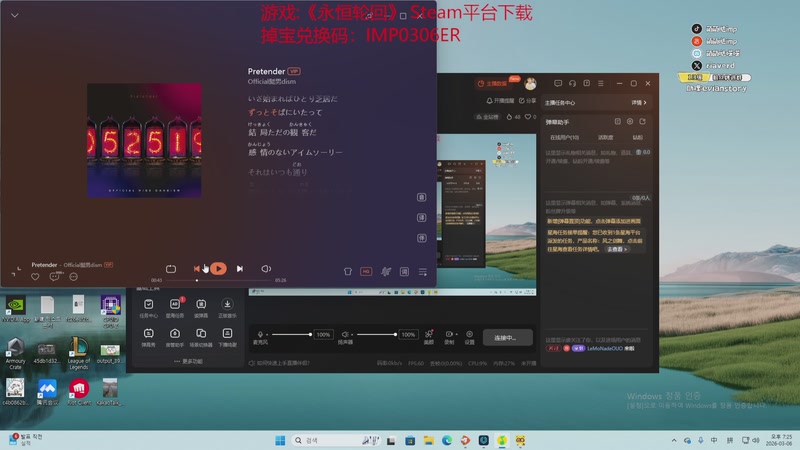Adjust the speaker volume slider
Screen dimensions: 800x450
pyautogui.click(x=377, y=334)
